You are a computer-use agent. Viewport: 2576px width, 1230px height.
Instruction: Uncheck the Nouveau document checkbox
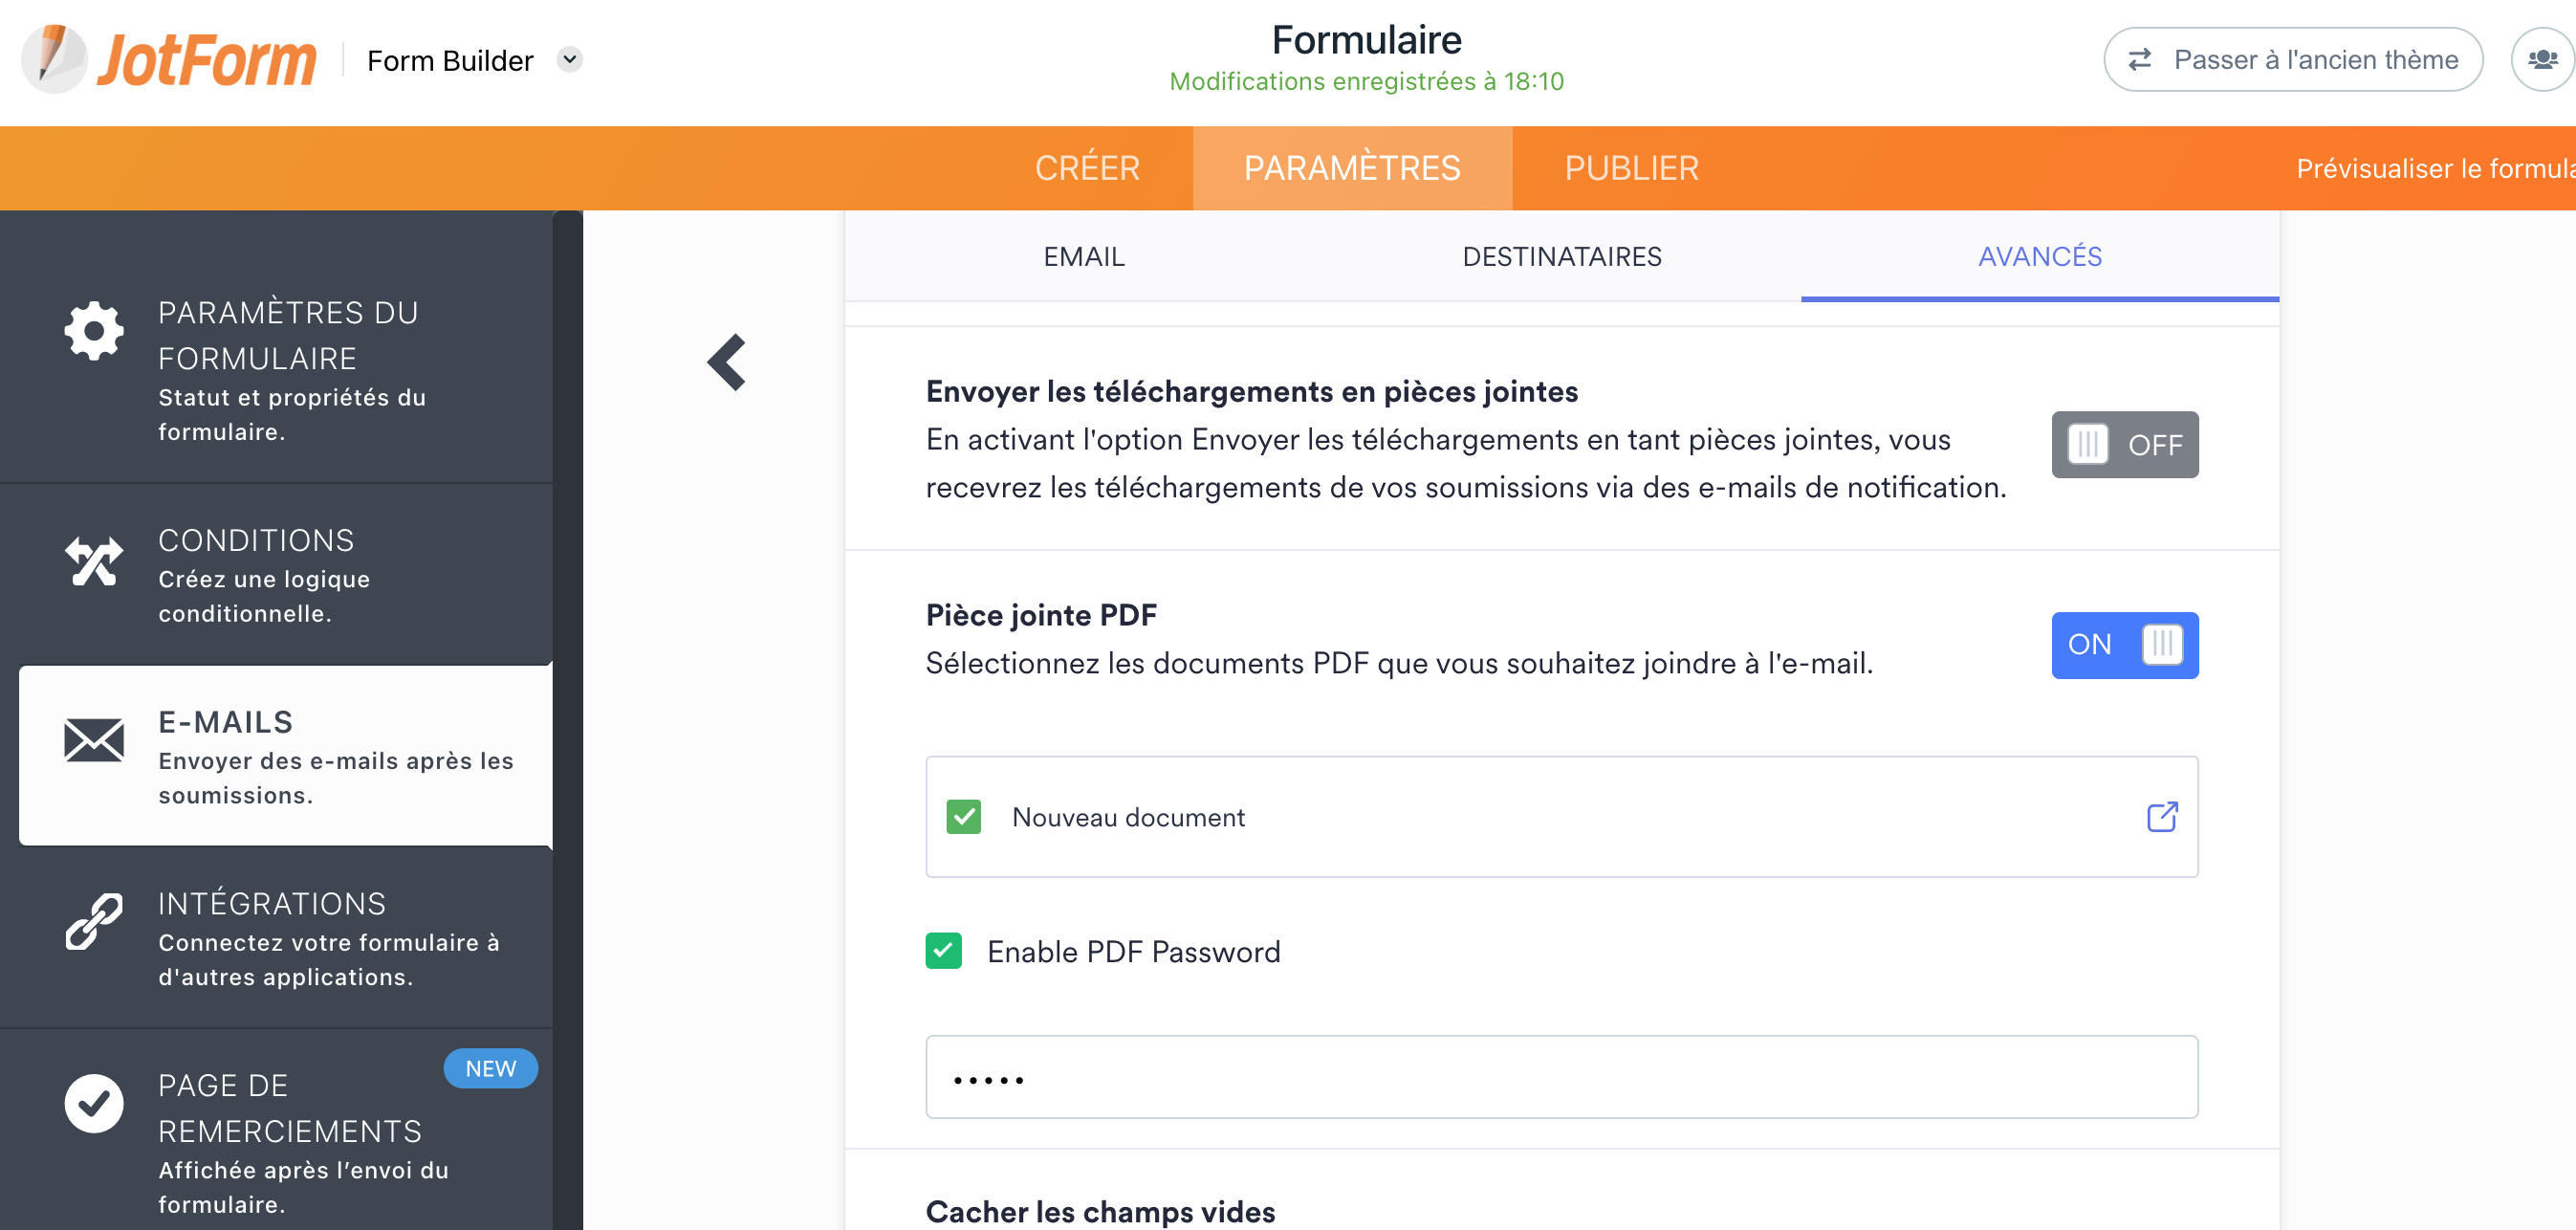[963, 817]
